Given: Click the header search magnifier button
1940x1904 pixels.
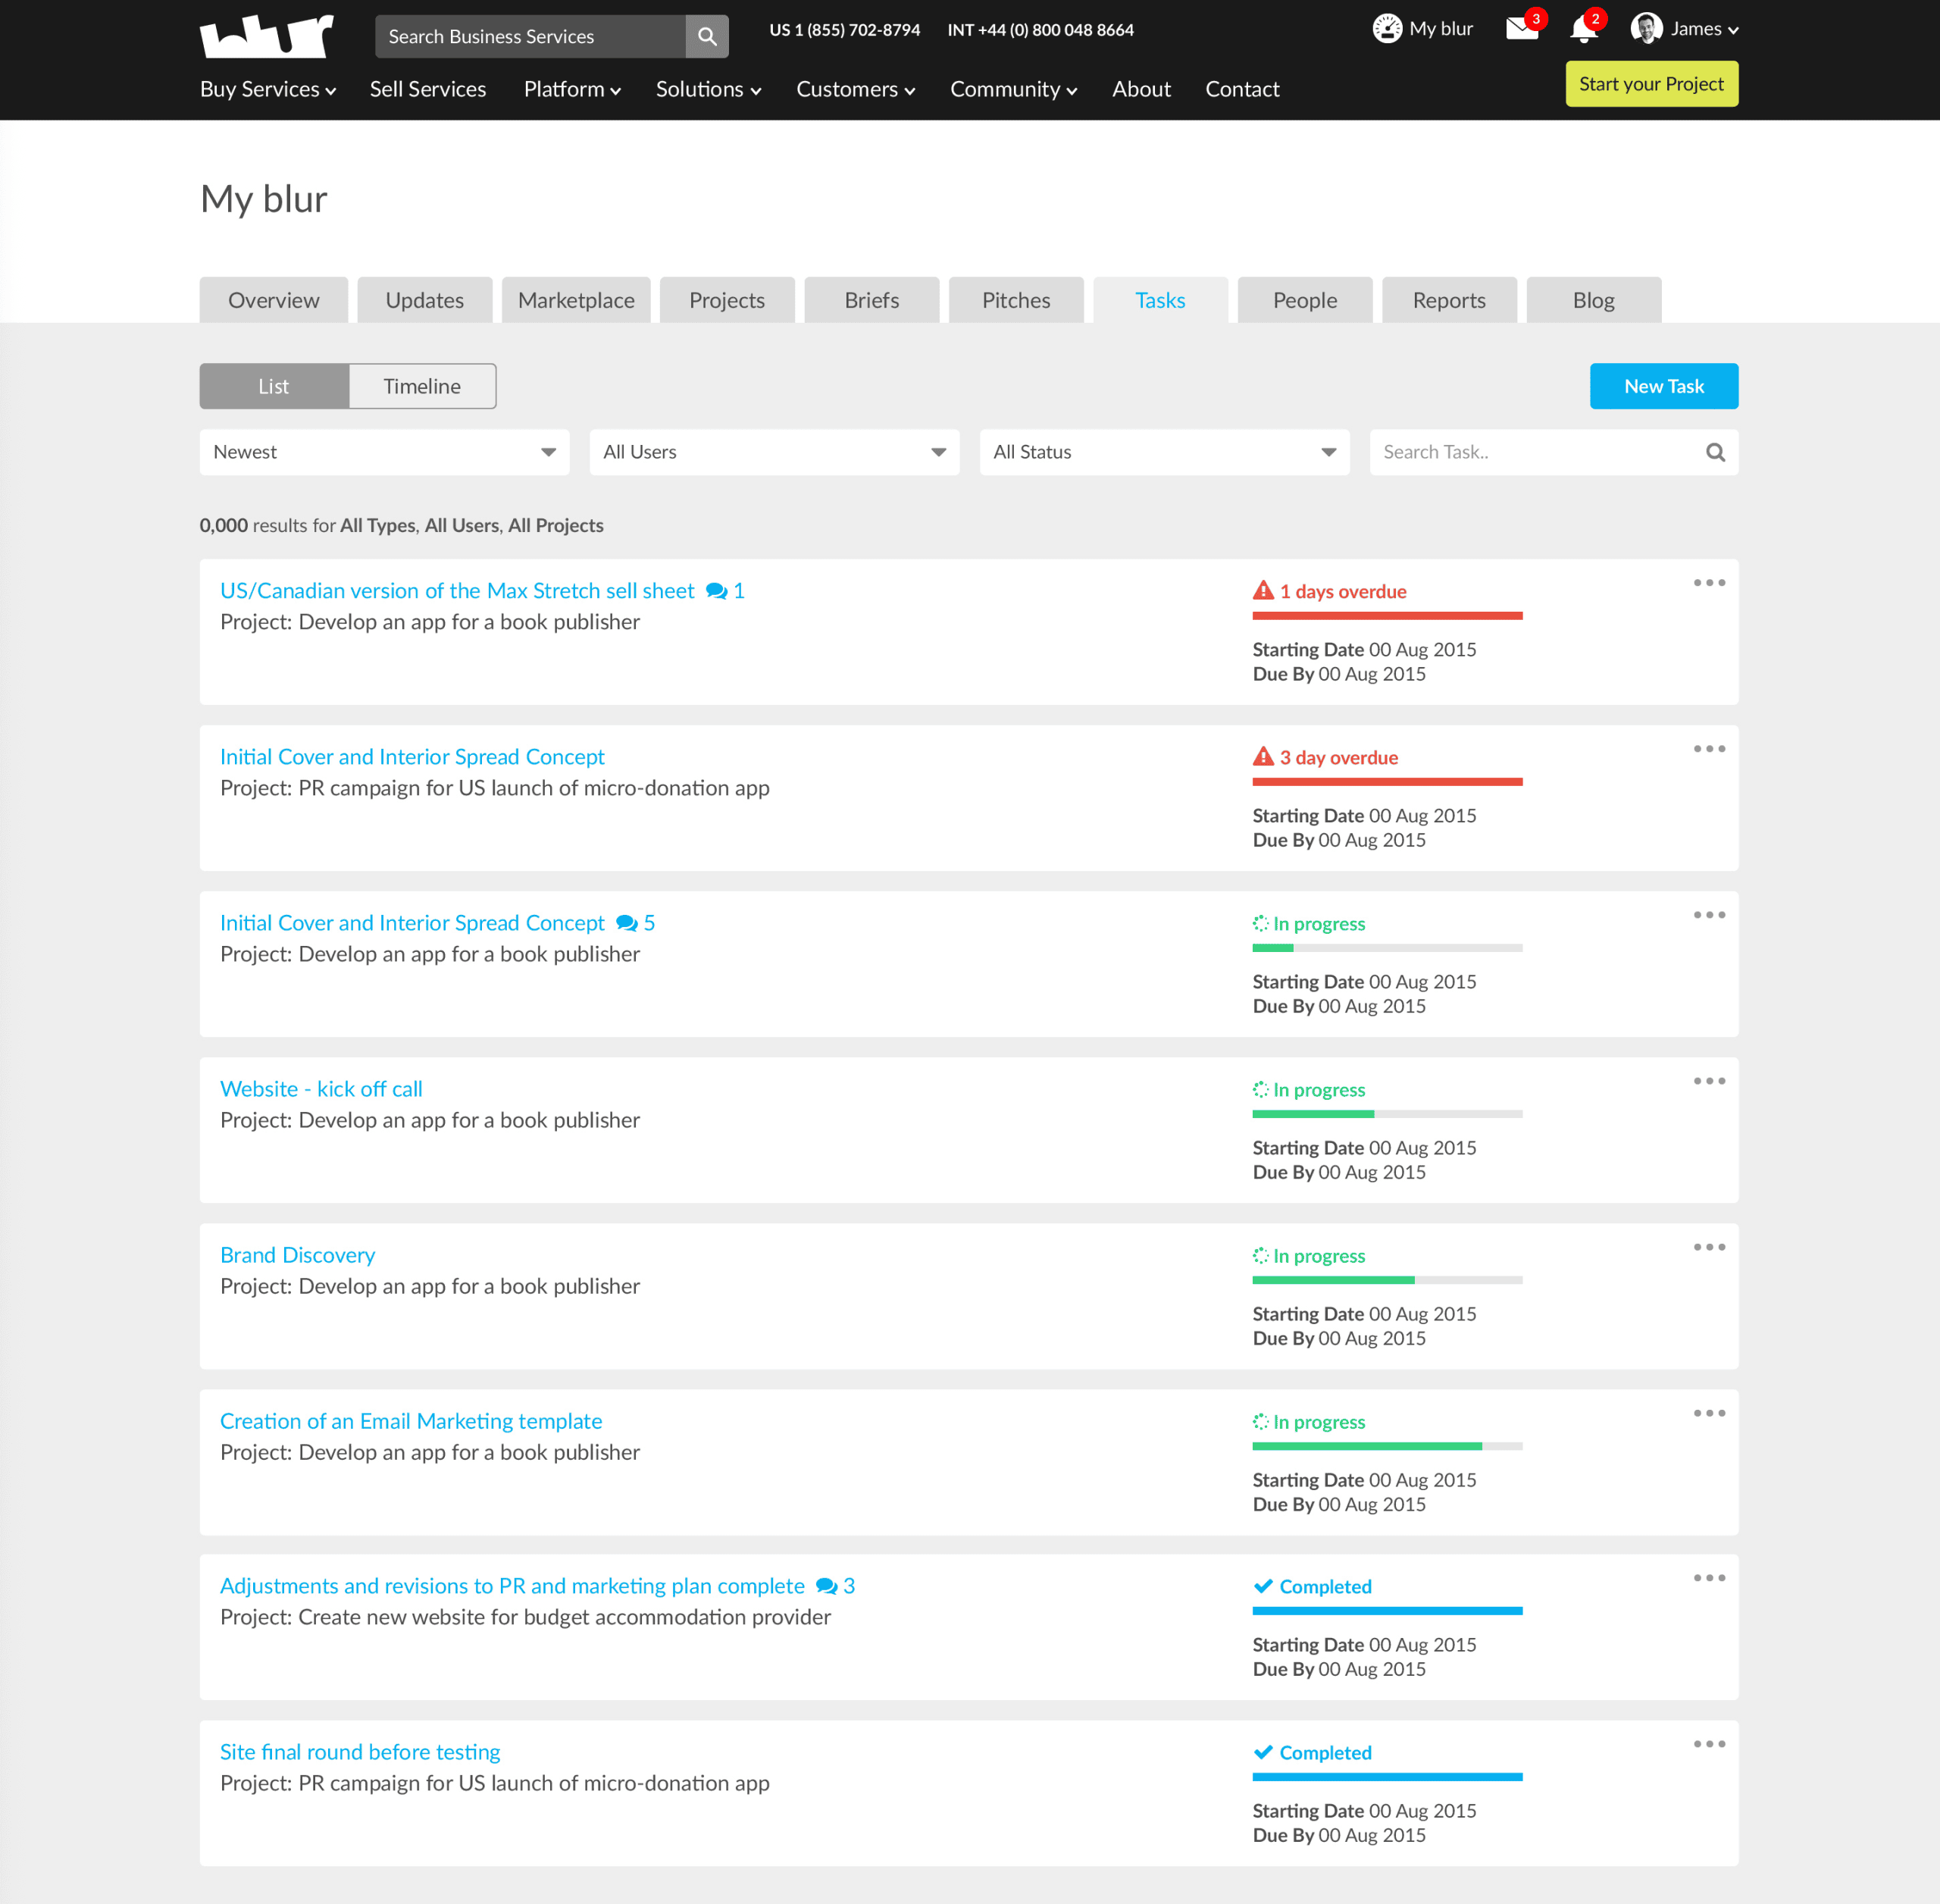Looking at the screenshot, I should [707, 37].
